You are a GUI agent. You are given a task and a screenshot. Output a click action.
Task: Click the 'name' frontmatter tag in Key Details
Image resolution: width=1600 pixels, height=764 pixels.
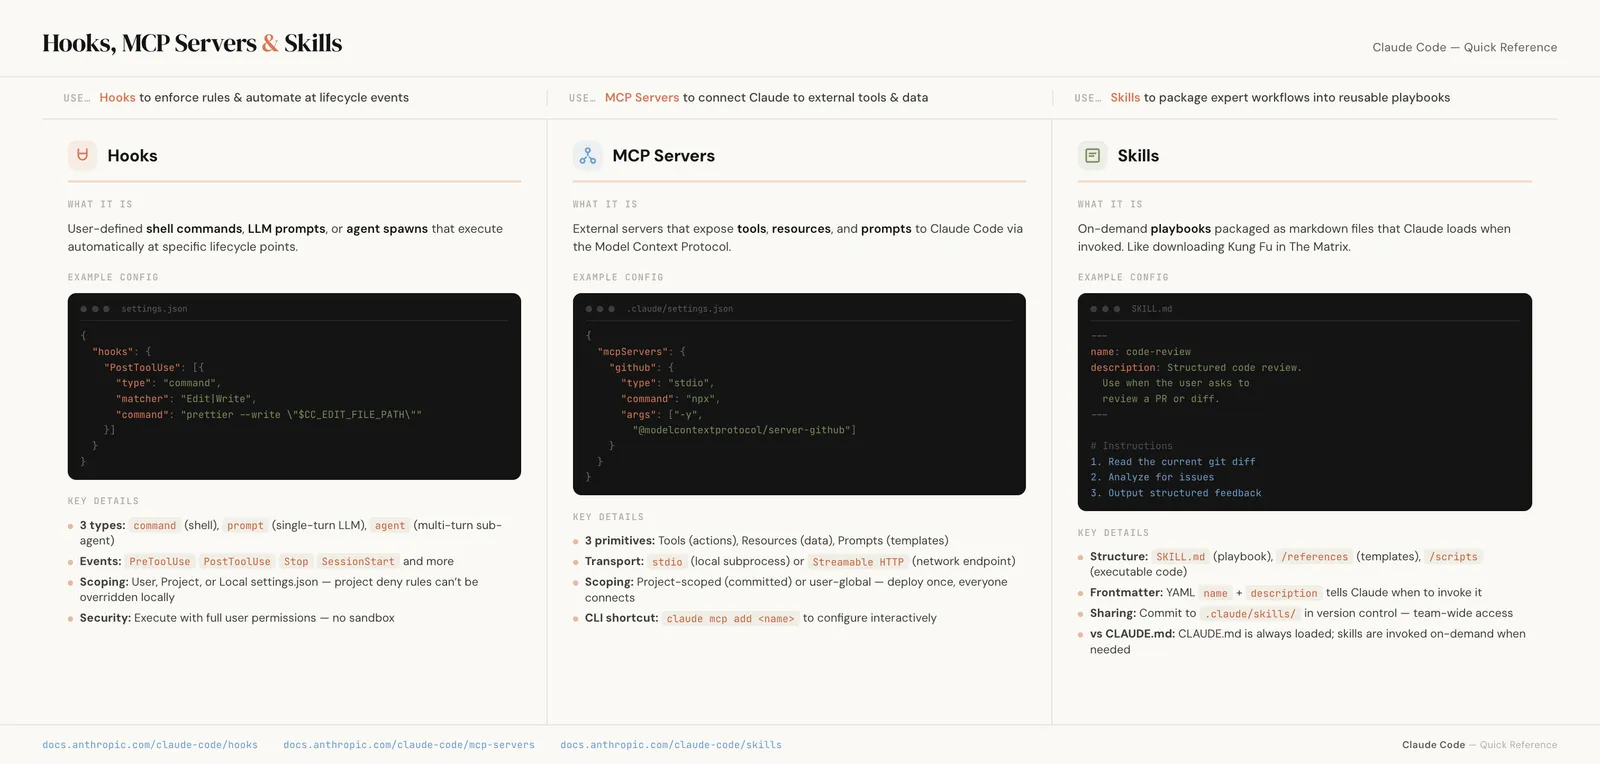1215,593
